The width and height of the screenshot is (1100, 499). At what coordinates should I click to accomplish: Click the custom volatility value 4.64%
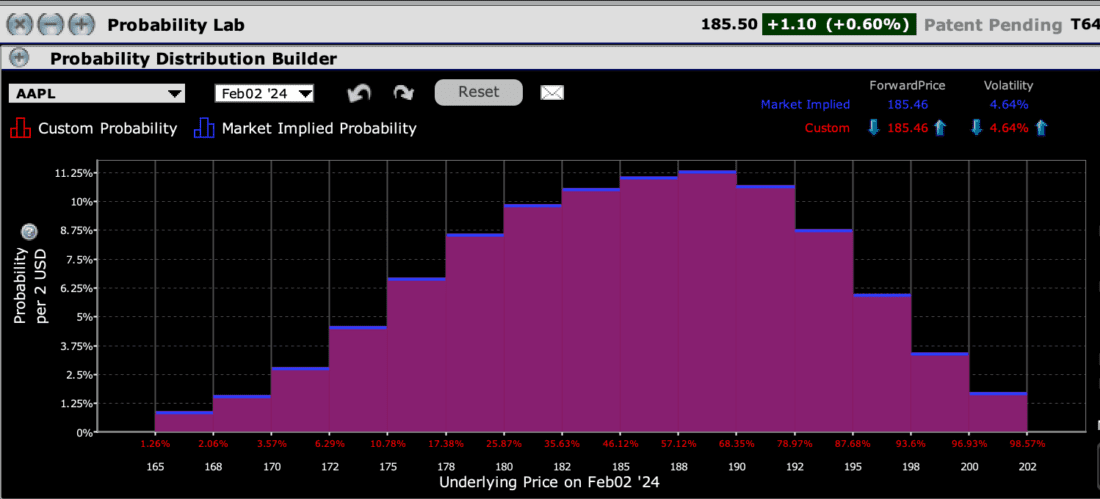[x=1009, y=128]
